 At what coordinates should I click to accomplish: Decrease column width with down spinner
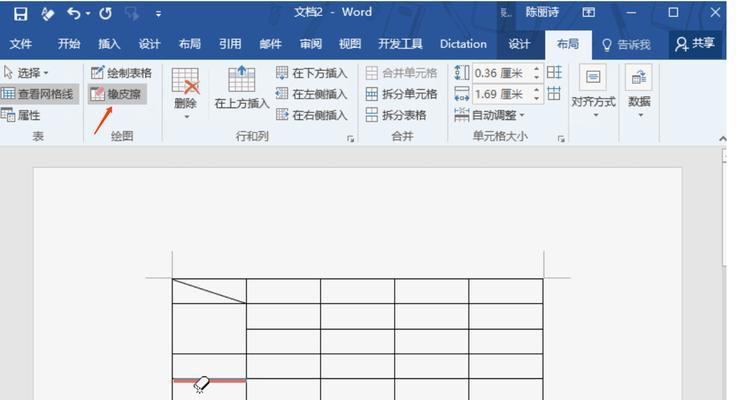click(x=537, y=98)
